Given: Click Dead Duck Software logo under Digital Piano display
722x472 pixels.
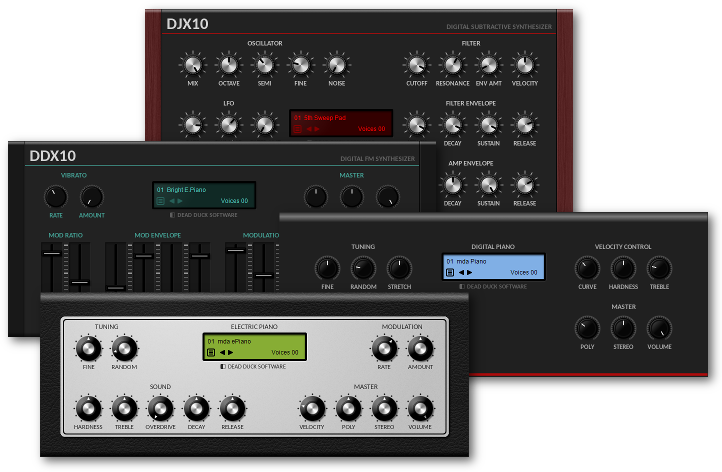Looking at the screenshot, I should [493, 286].
